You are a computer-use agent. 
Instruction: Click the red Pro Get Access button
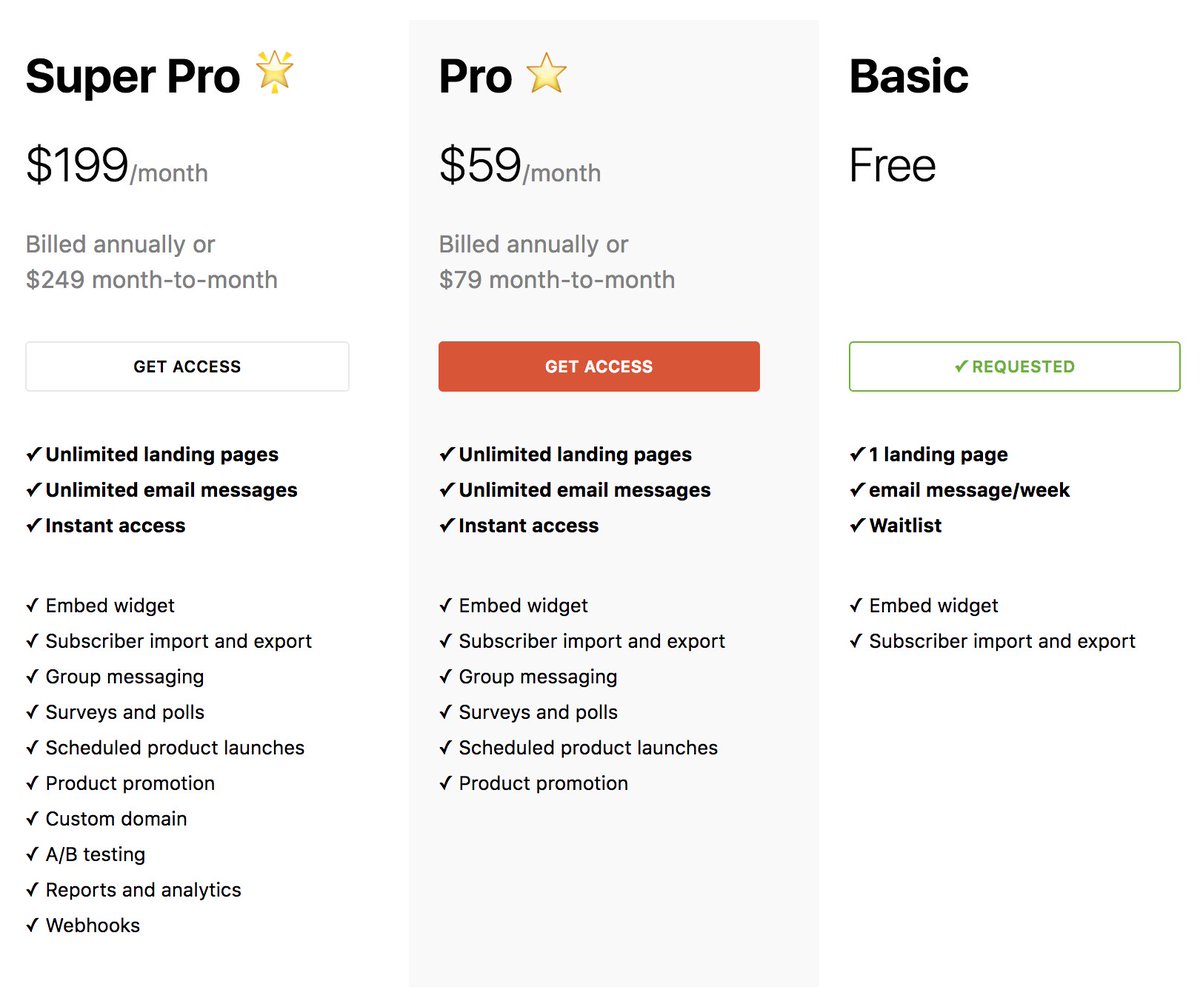click(599, 366)
